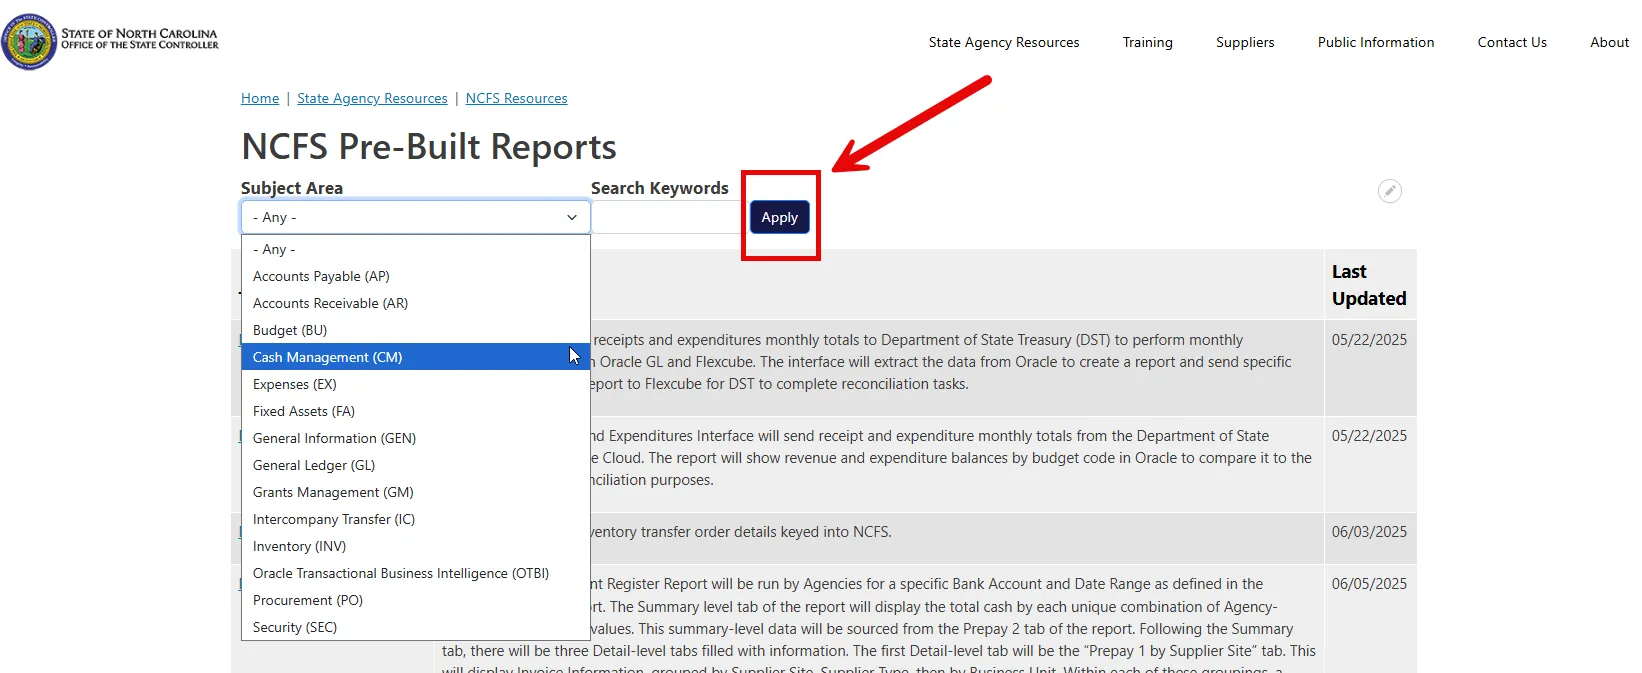1642x673 pixels.
Task: Go to Suppliers in top navigation
Action: coord(1244,42)
